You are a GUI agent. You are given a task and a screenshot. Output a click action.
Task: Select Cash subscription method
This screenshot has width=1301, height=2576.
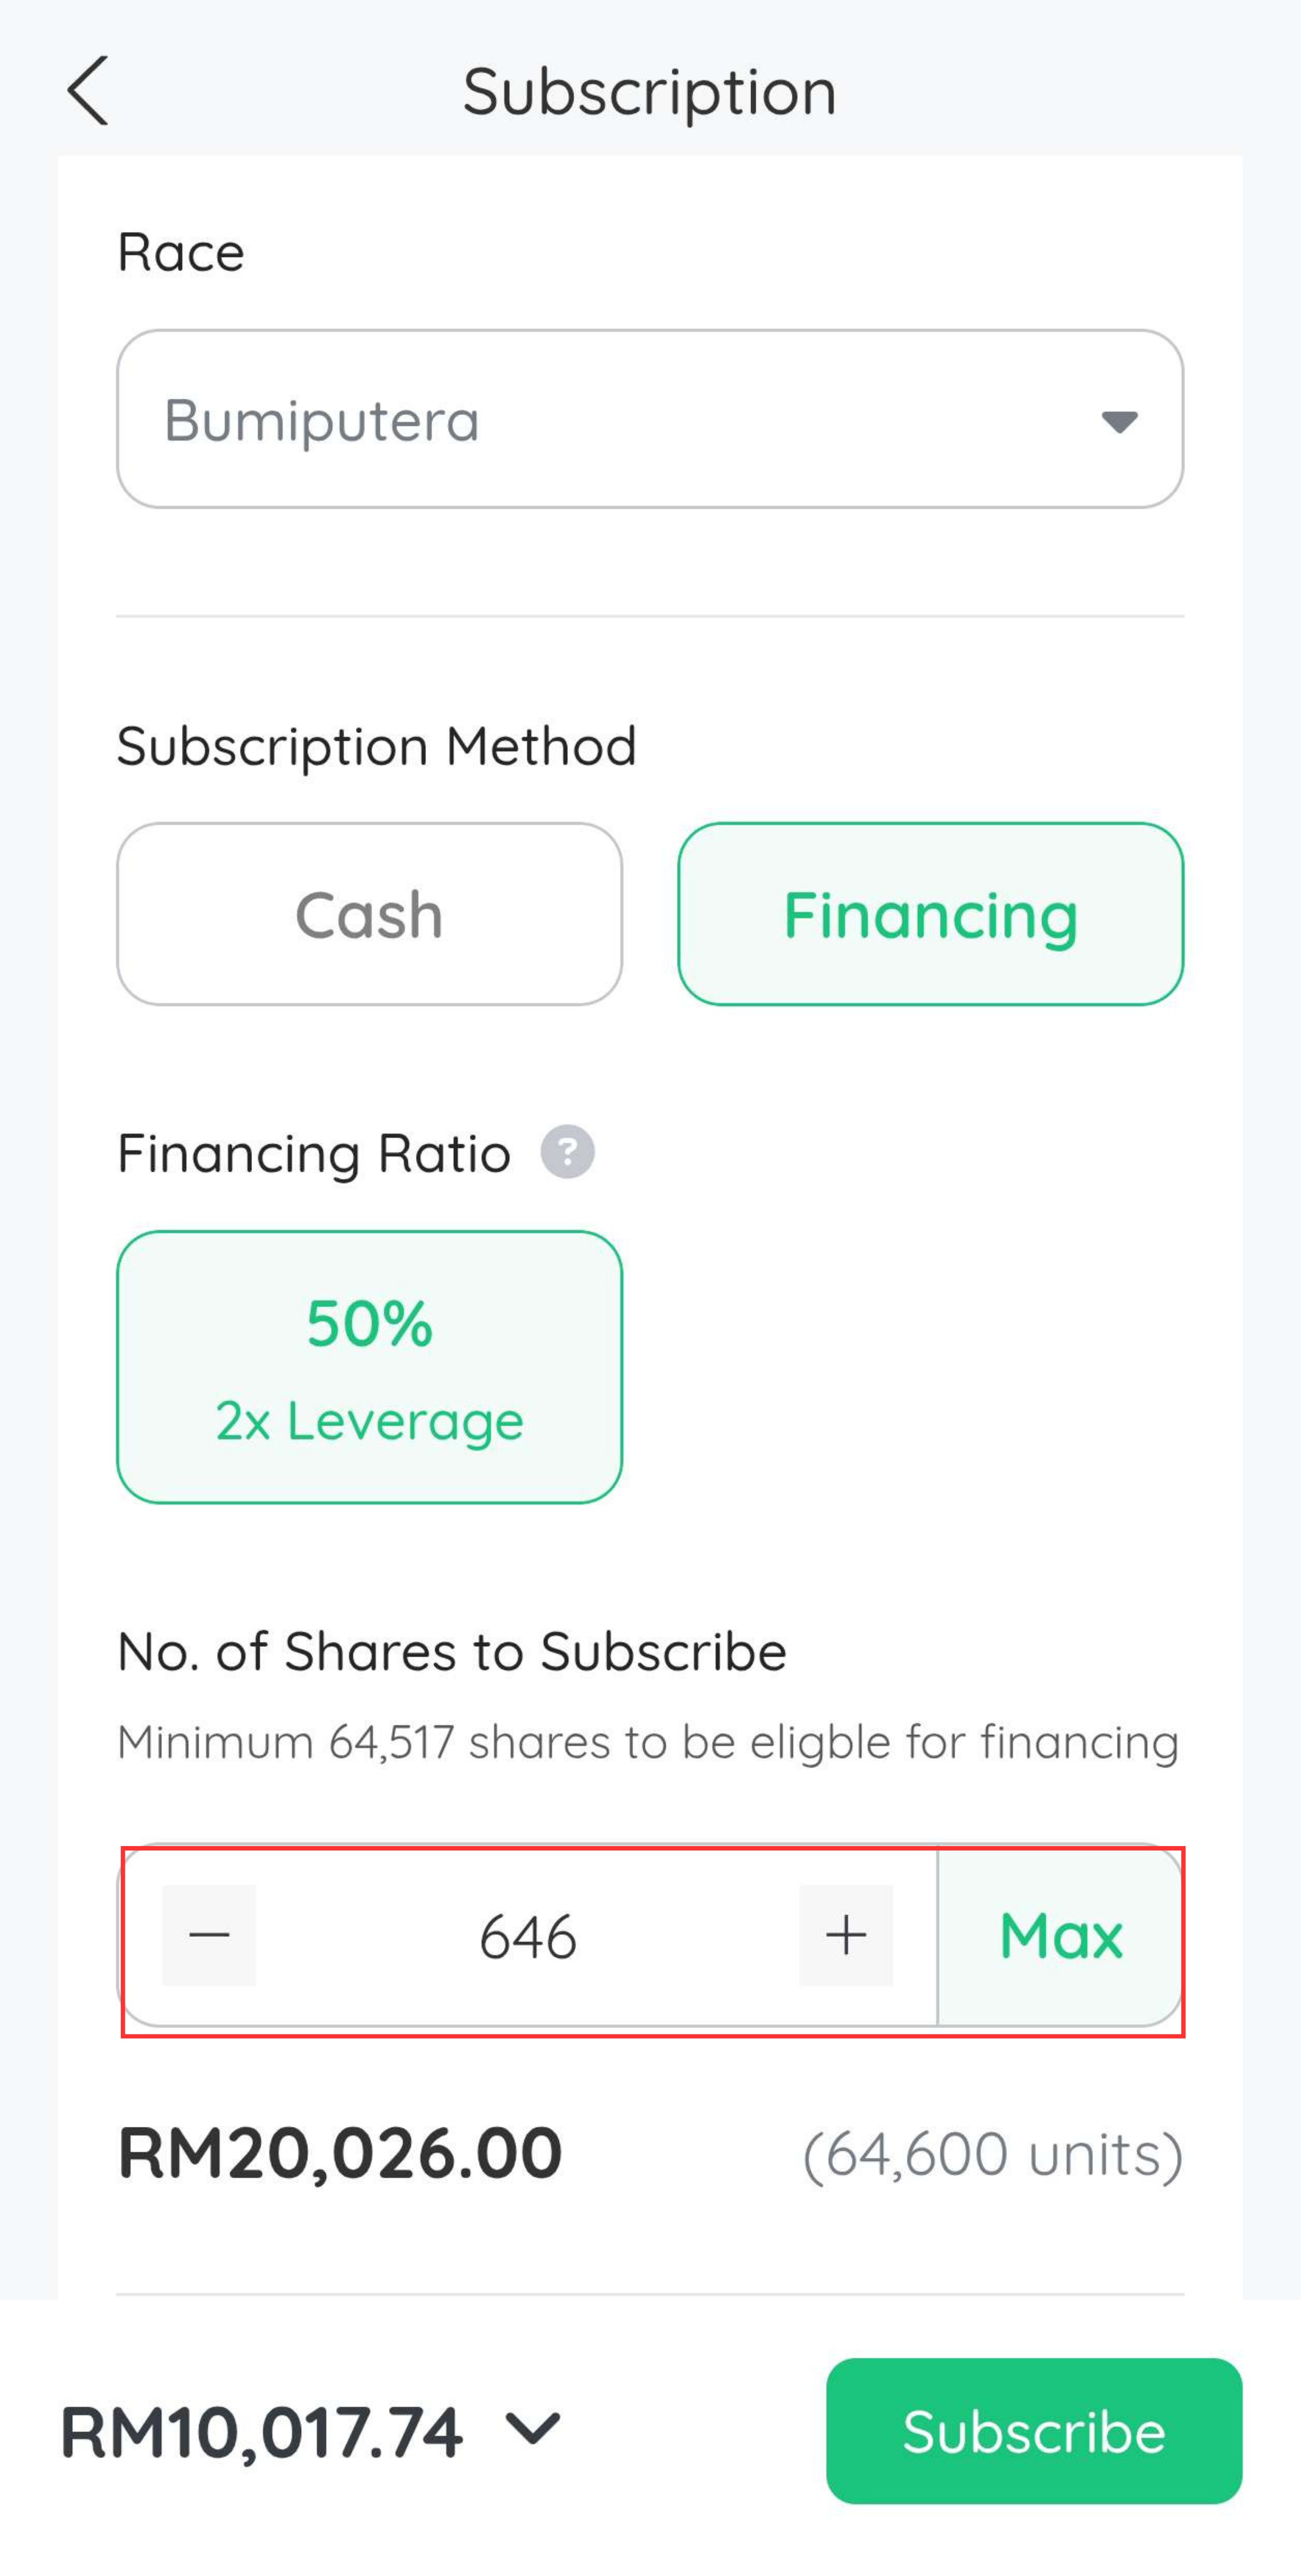(x=369, y=914)
